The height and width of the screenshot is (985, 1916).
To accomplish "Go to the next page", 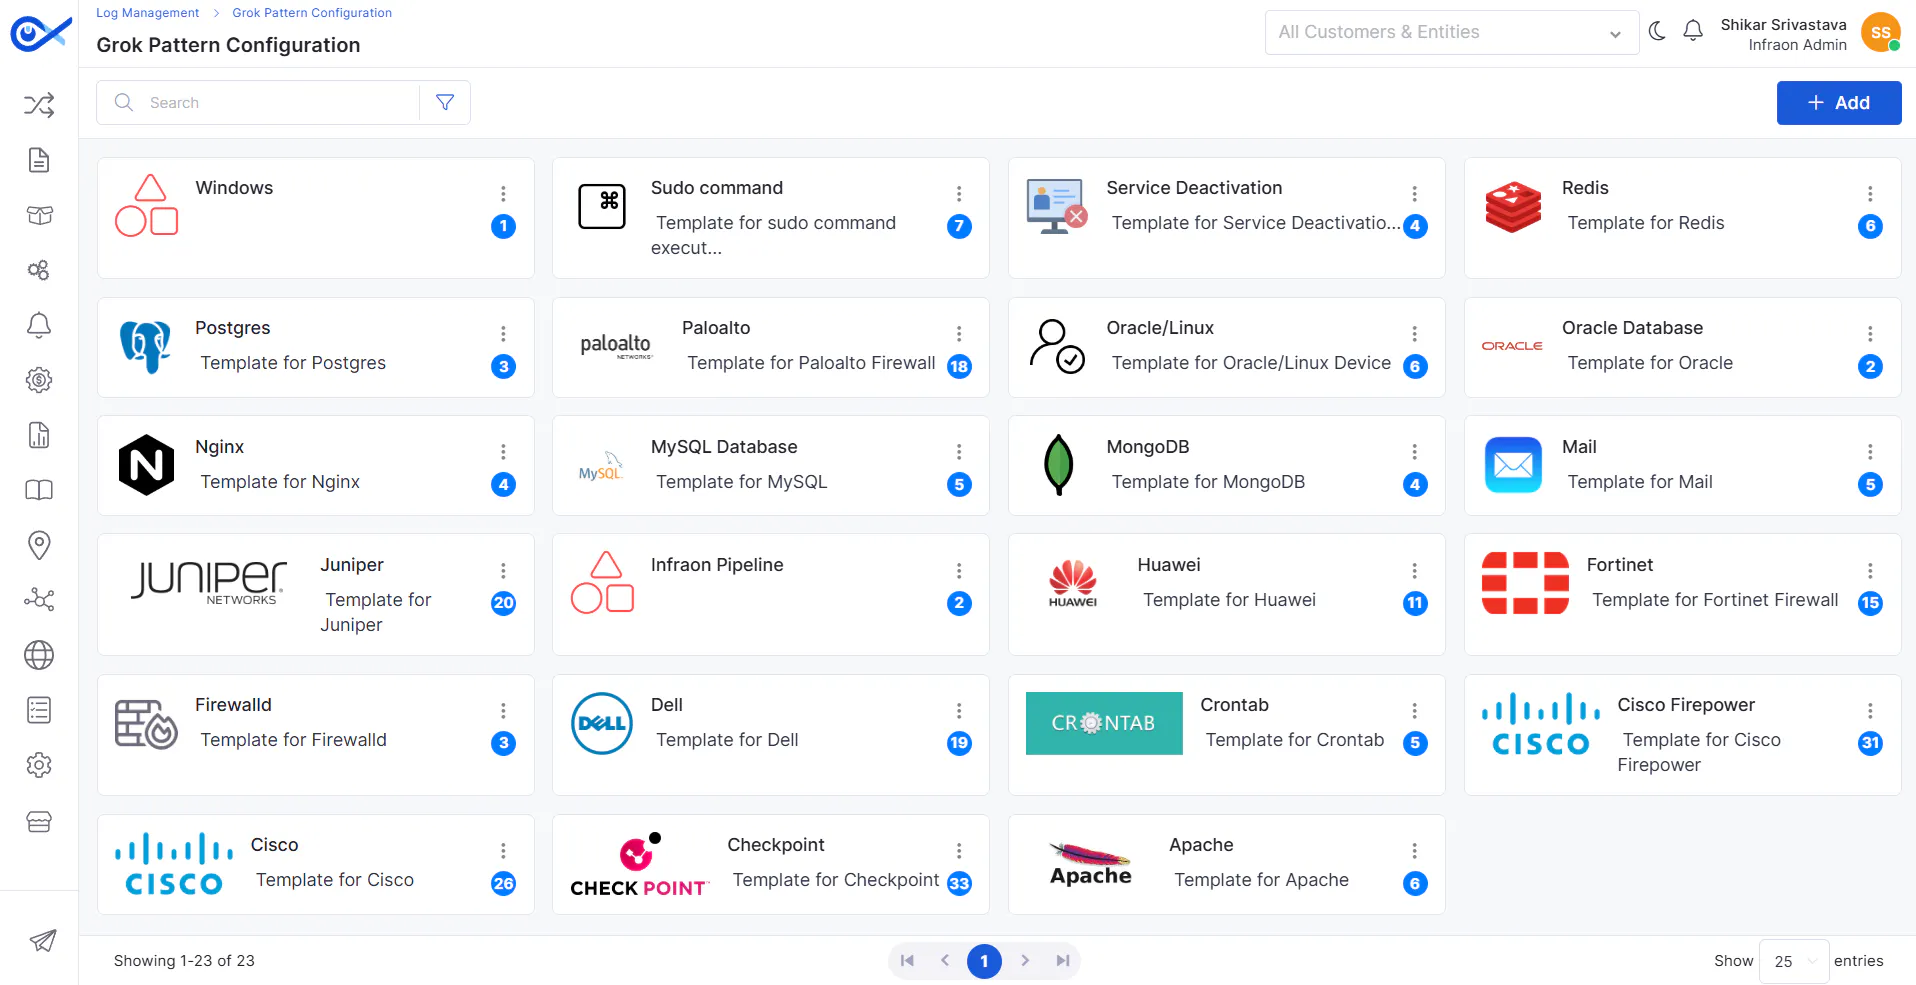I will pos(1025,961).
